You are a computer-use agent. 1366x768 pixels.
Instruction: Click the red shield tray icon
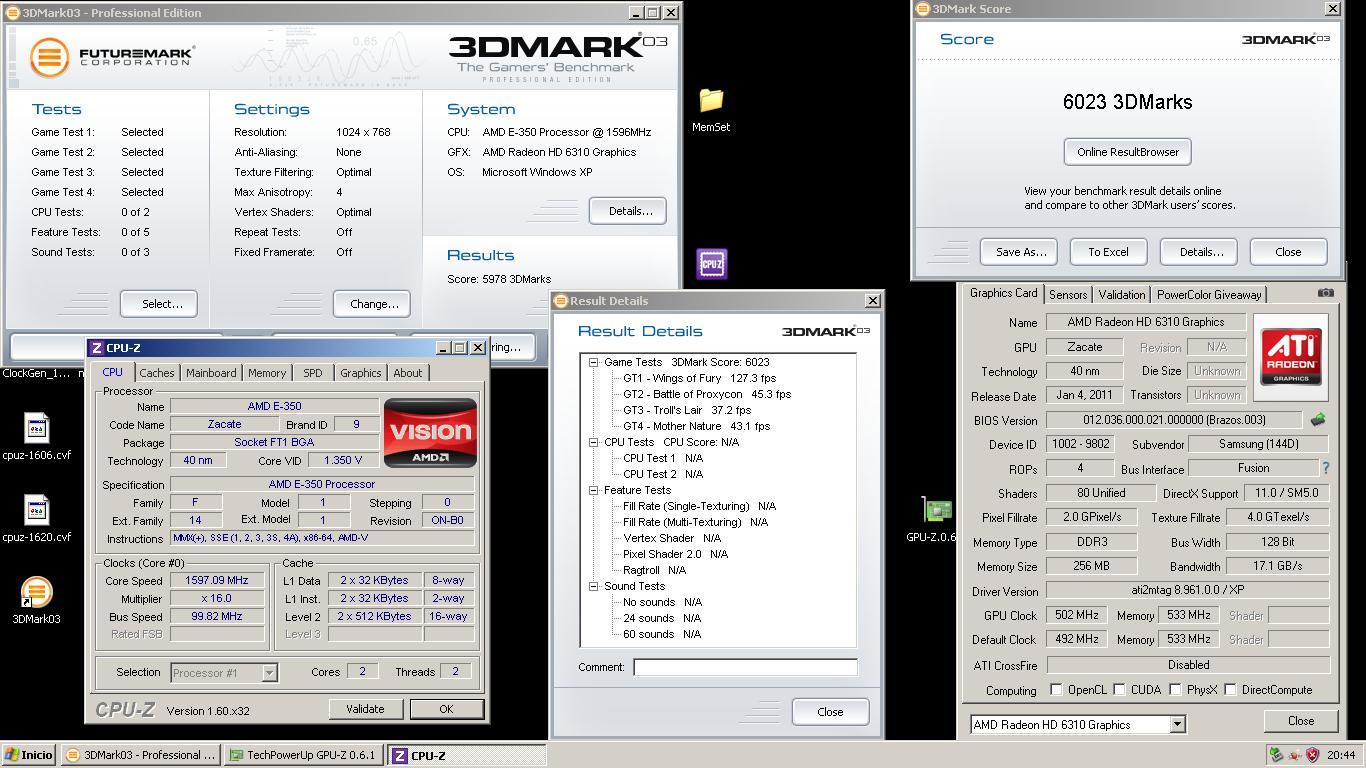coord(1312,755)
